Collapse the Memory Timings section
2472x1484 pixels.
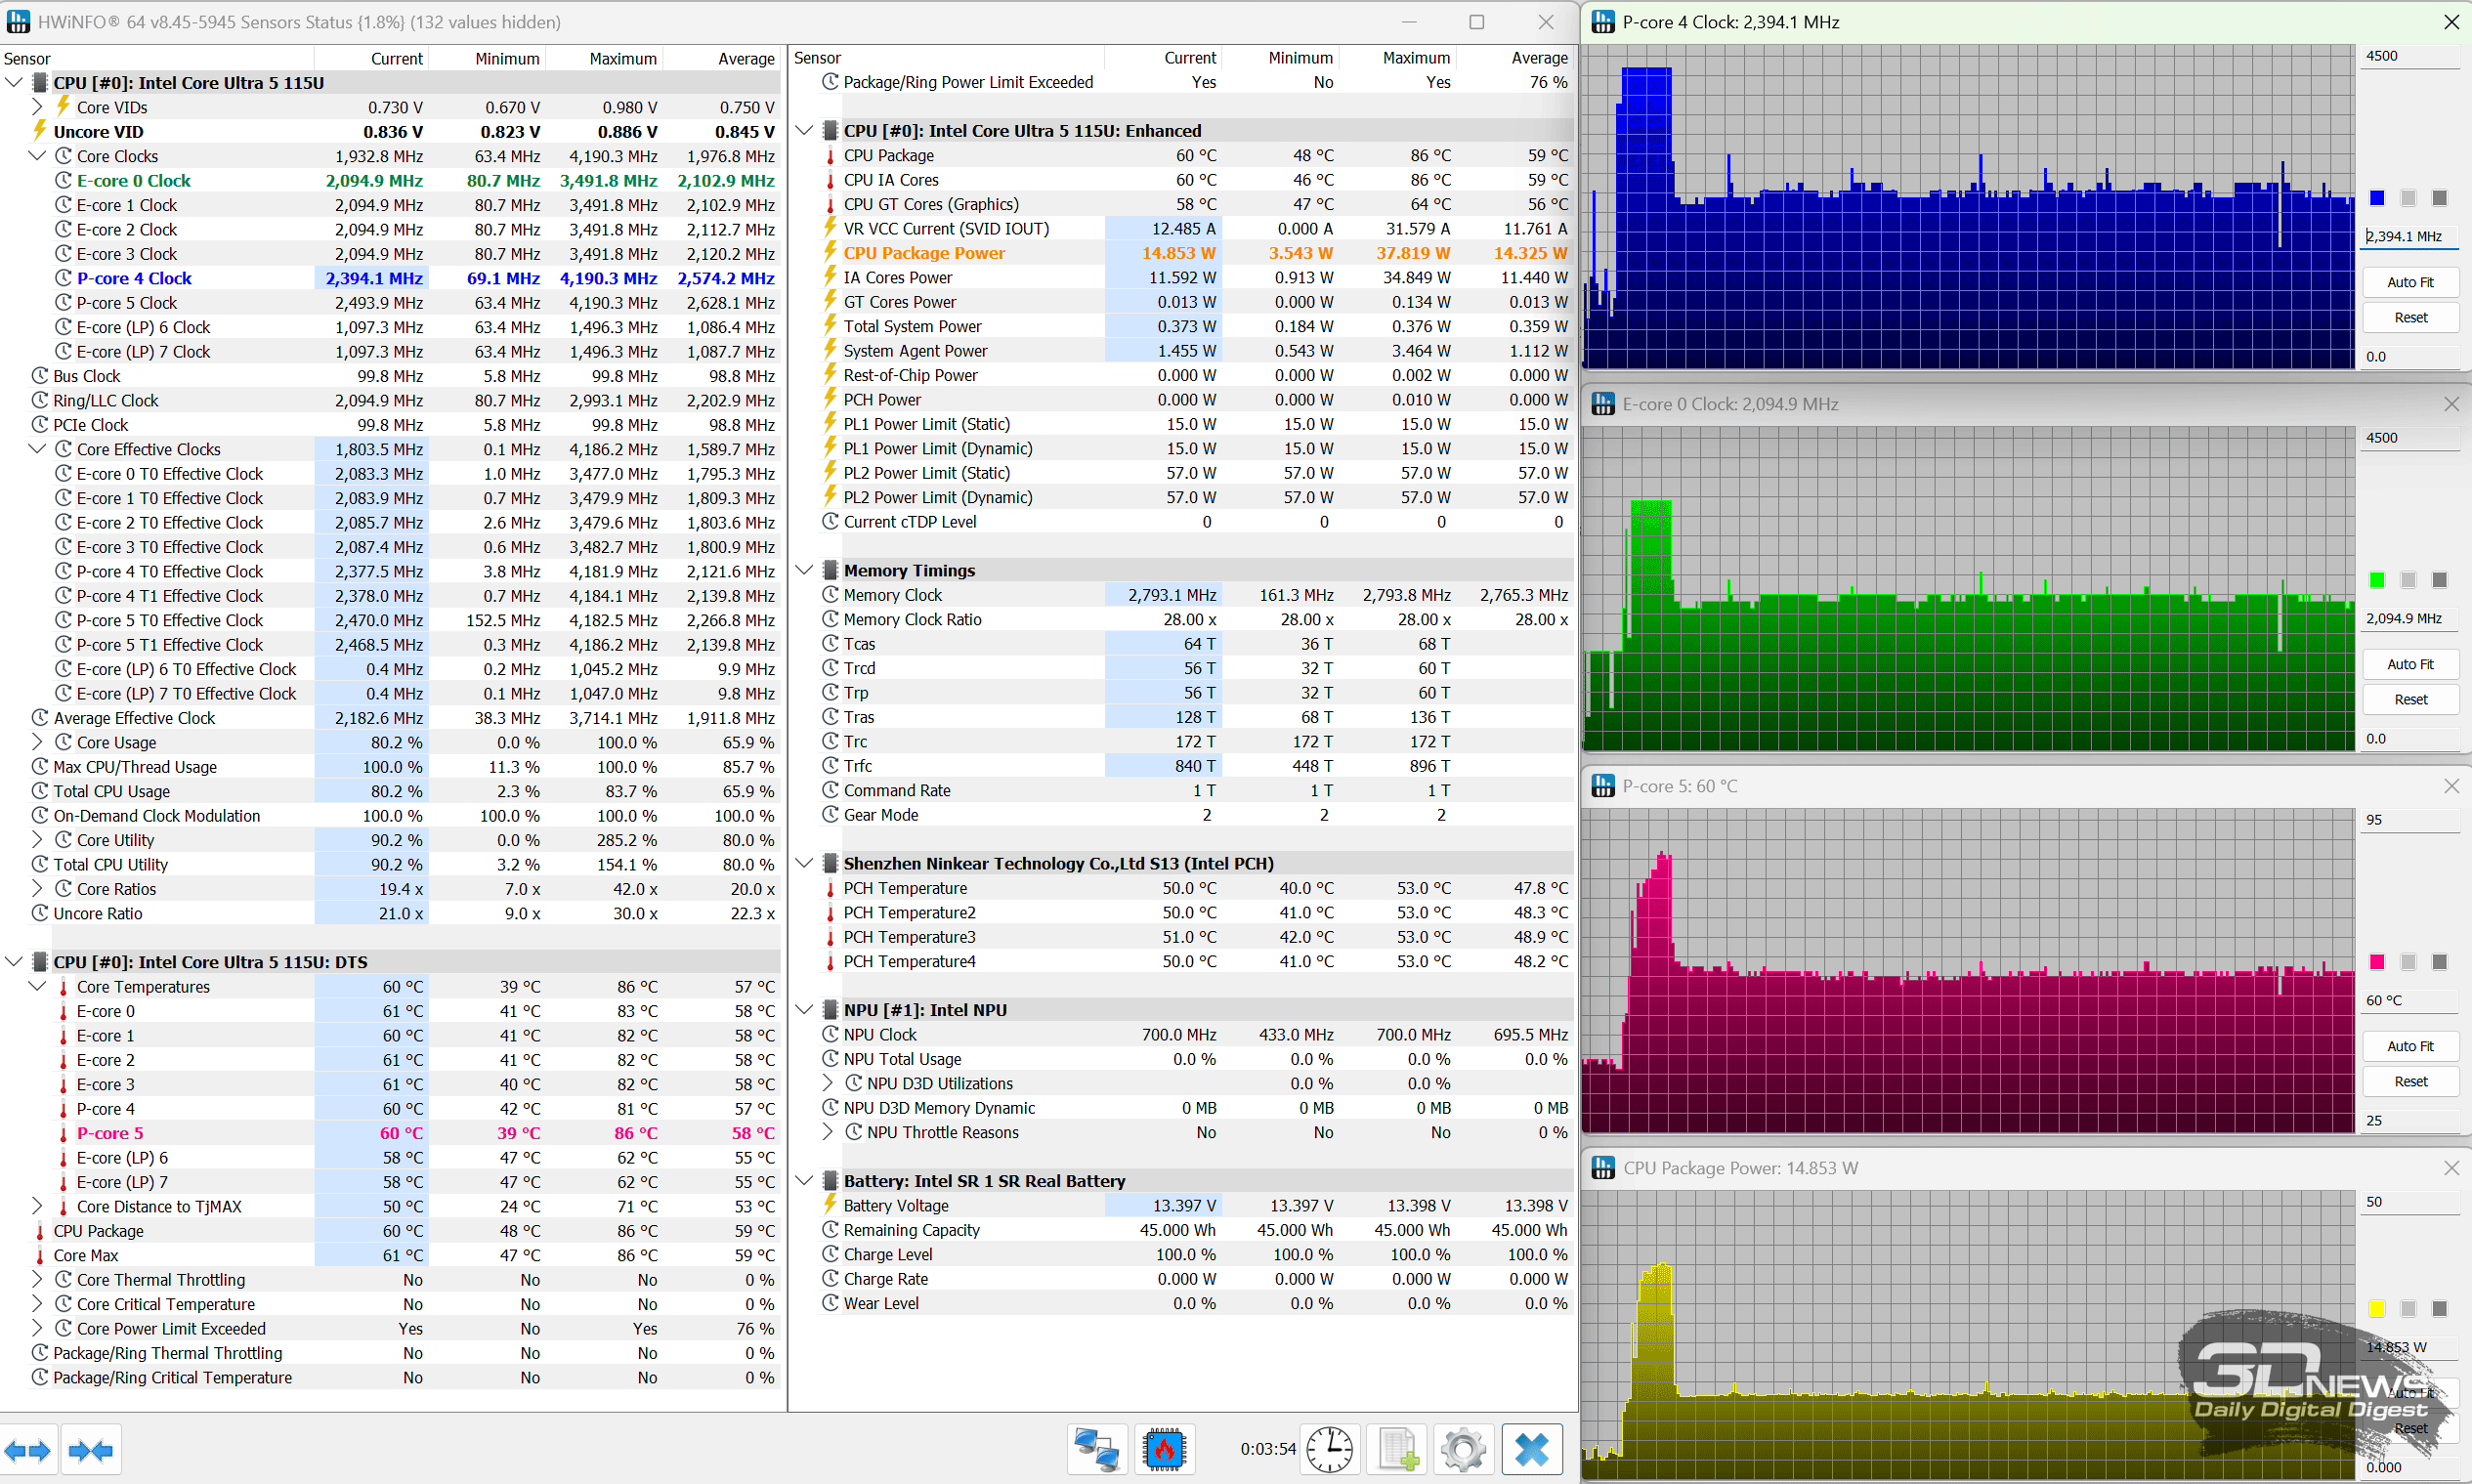[804, 570]
